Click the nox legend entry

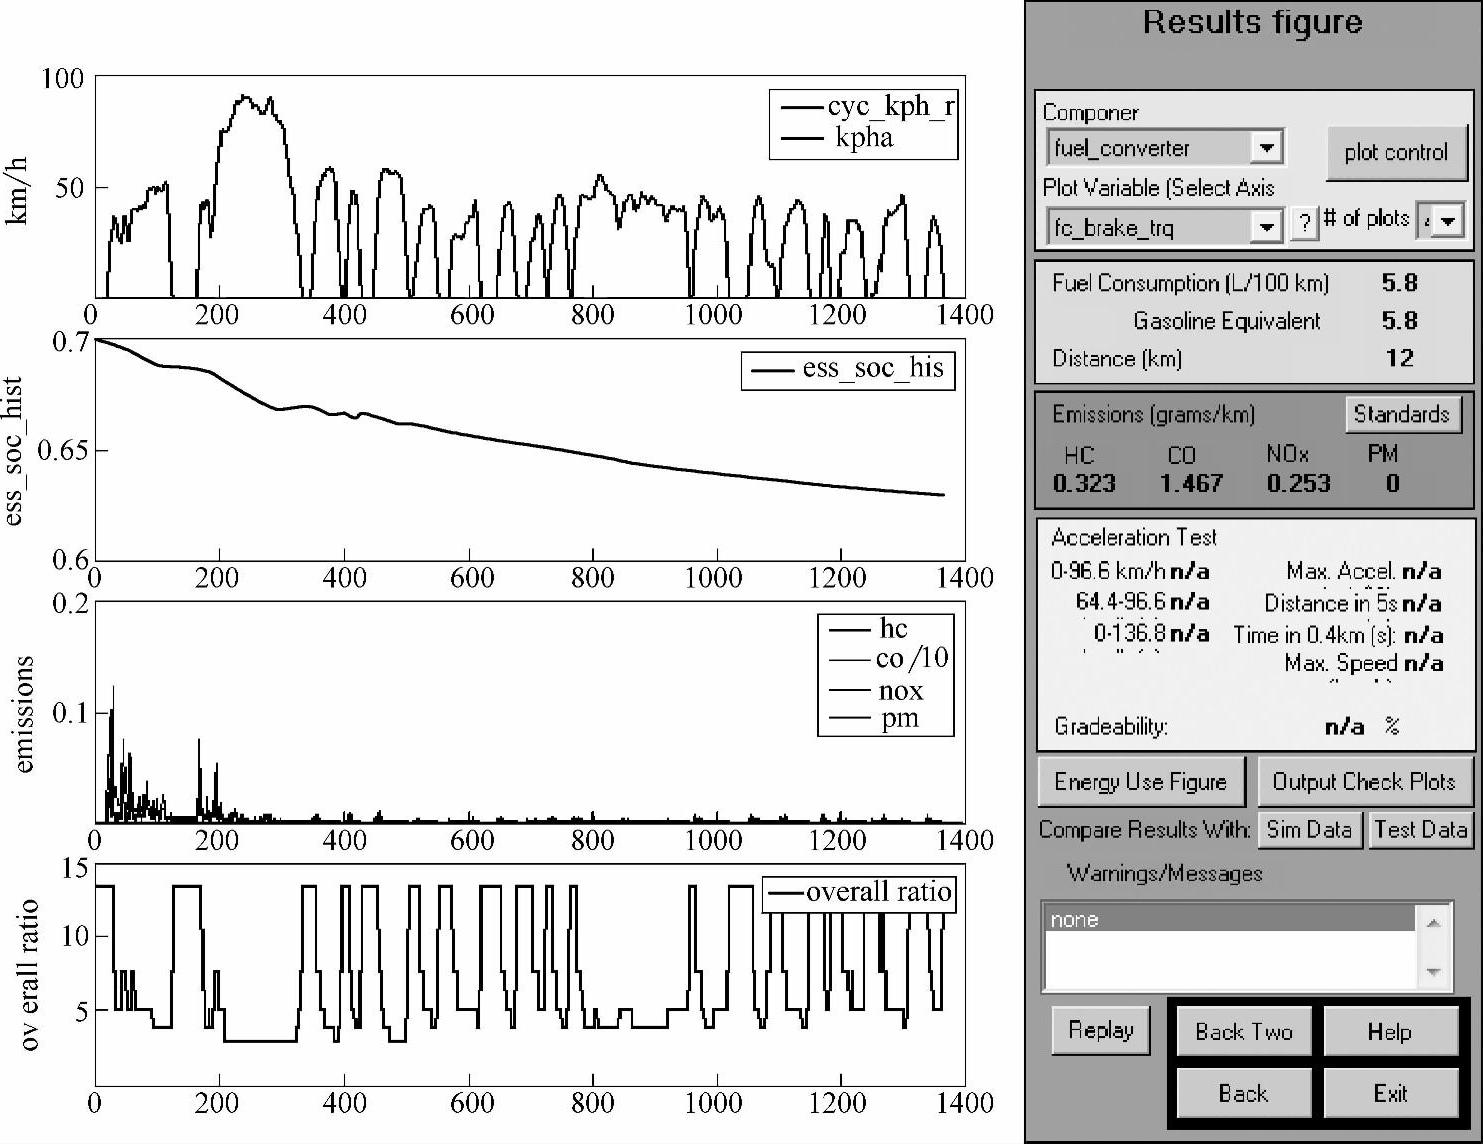point(876,690)
